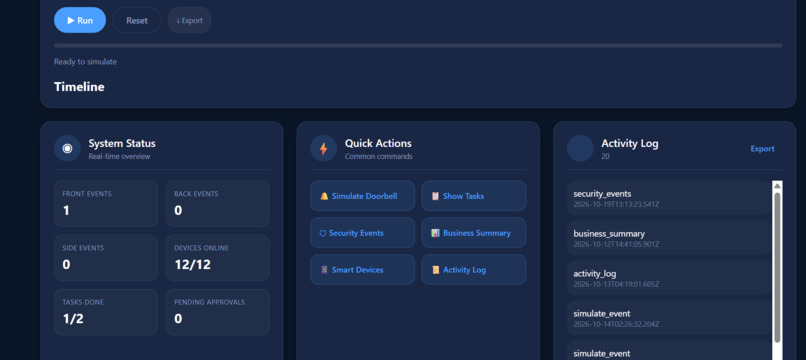Start the simulation with the Run button
The width and height of the screenshot is (806, 360).
(80, 21)
